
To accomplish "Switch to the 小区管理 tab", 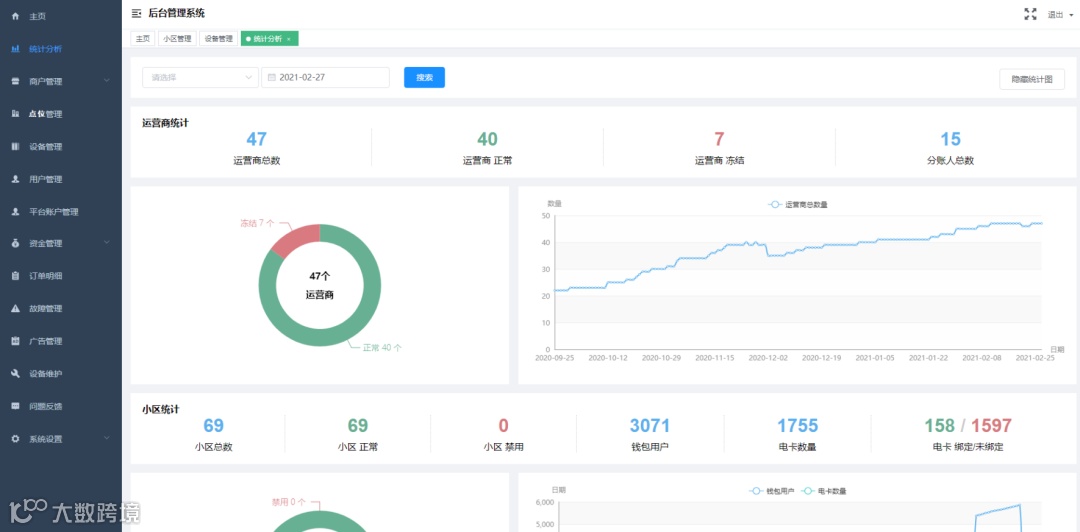I will [178, 39].
